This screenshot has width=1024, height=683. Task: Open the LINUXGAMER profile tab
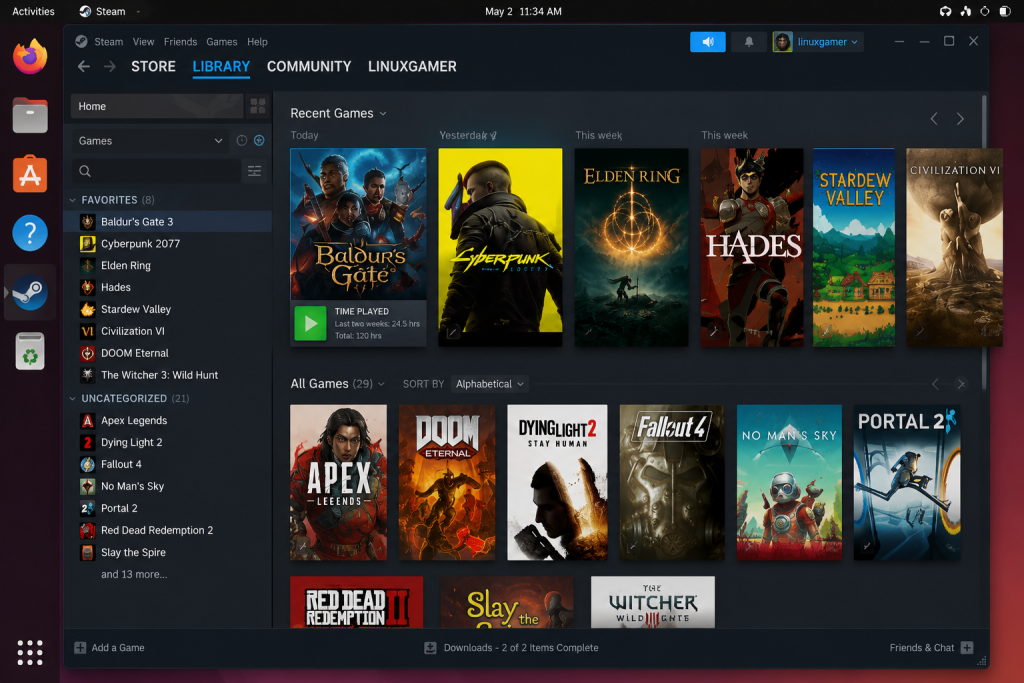[412, 67]
